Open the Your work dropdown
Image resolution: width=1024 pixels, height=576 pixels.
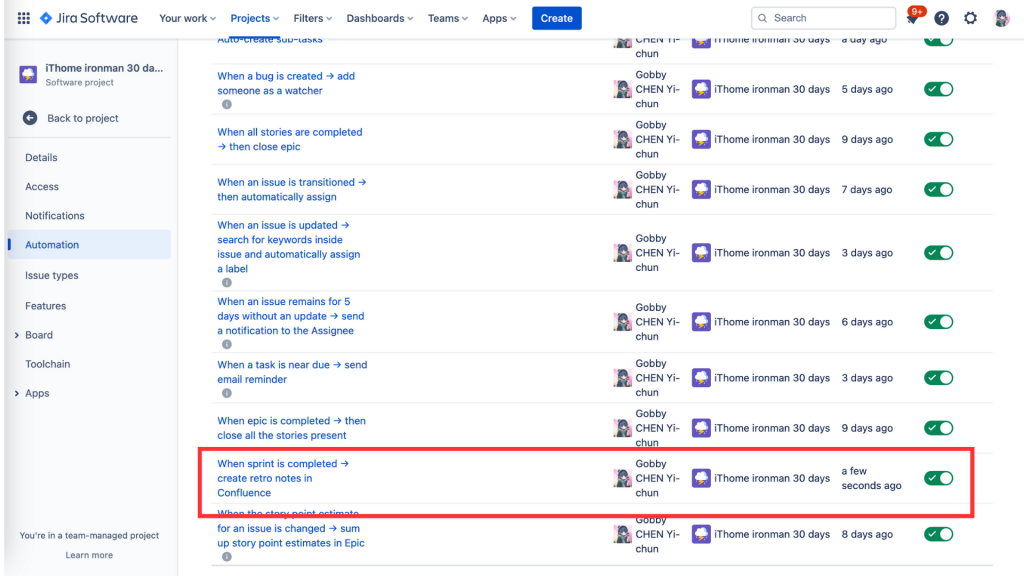(187, 18)
